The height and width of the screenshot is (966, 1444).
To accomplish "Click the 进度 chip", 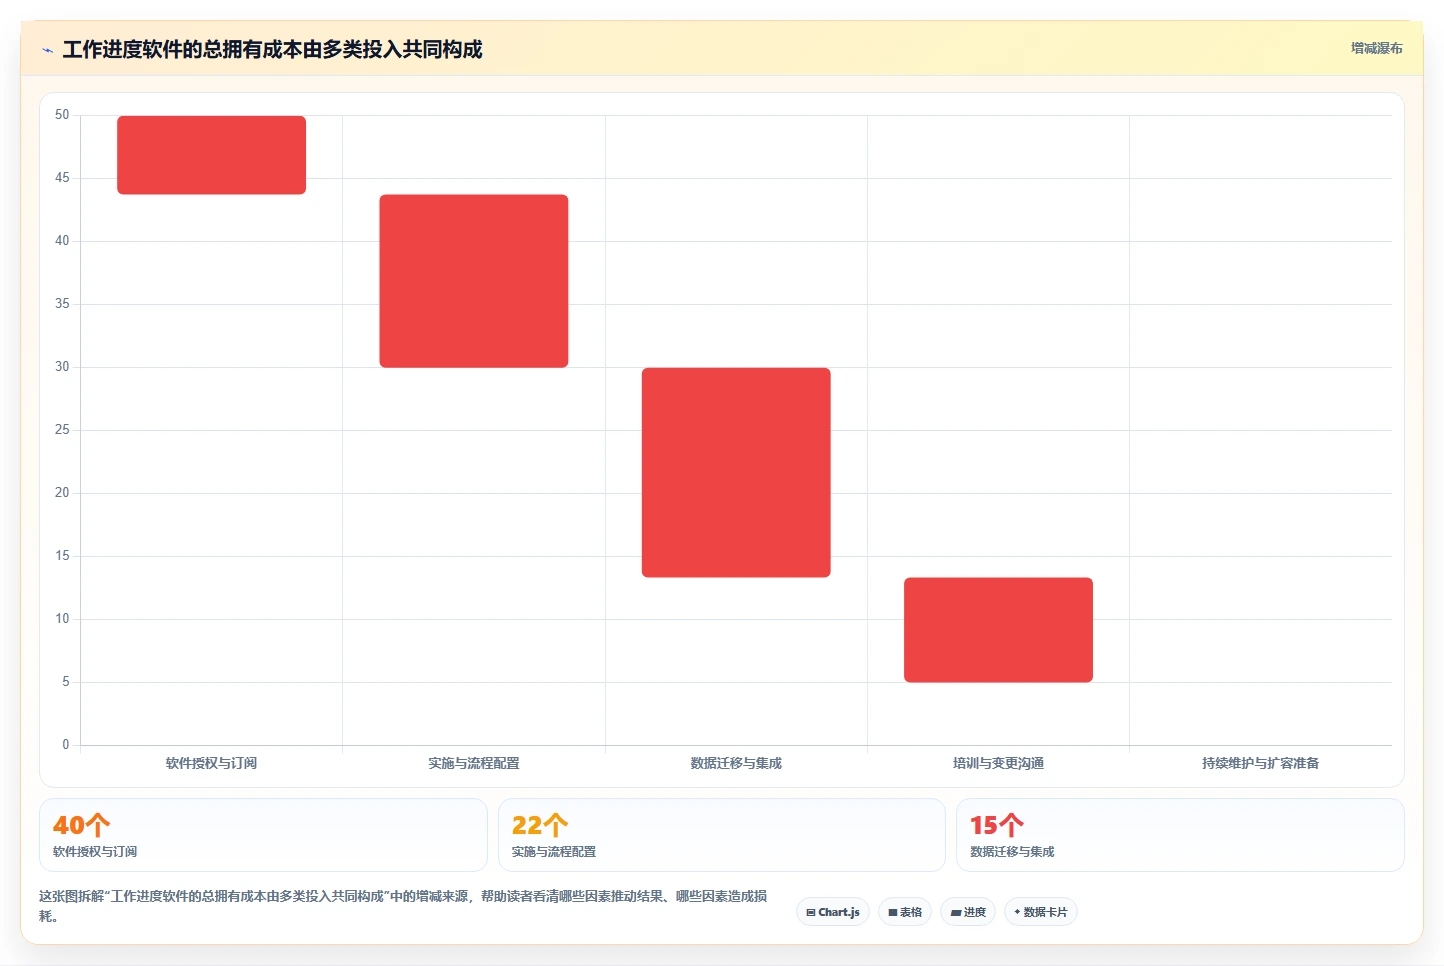I will (968, 912).
